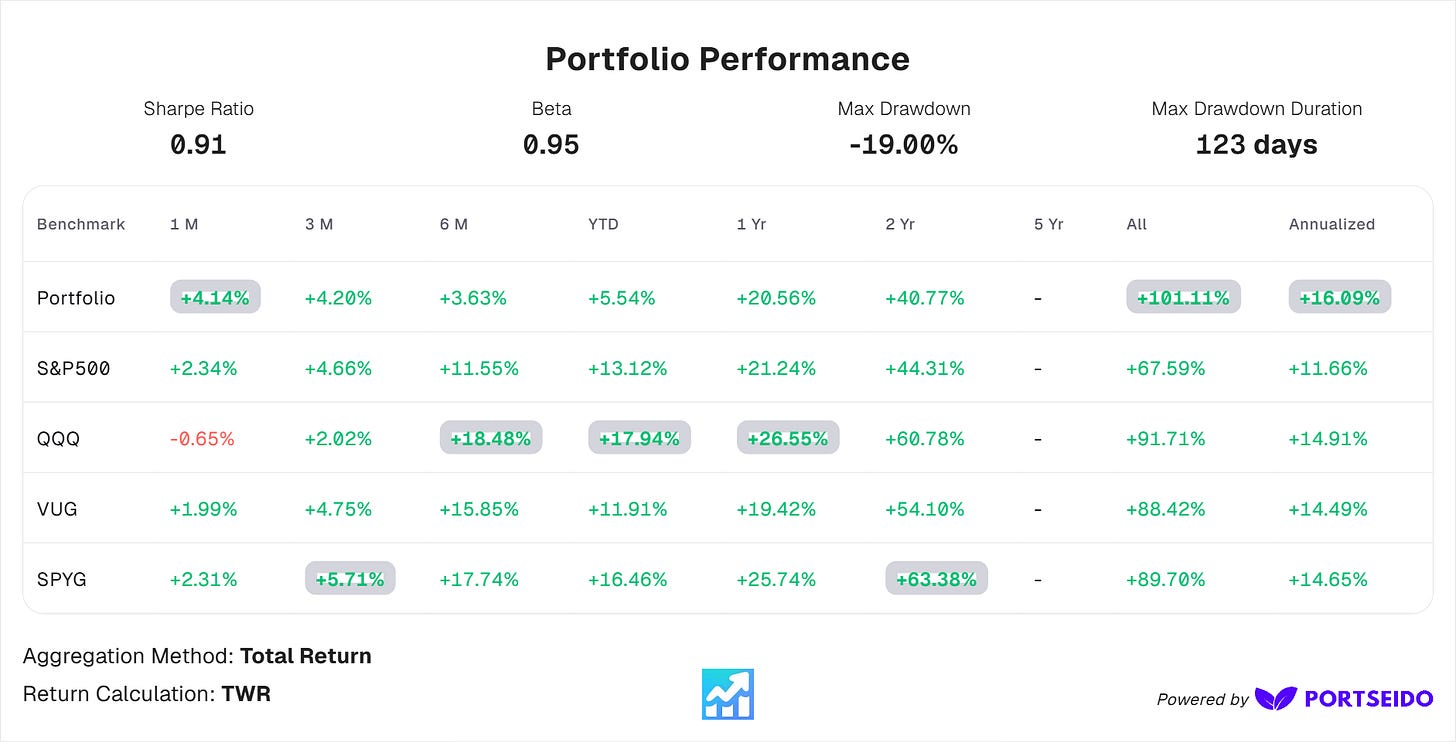This screenshot has height=742, width=1456.
Task: Click the Portseido leaf logo
Action: (x=1276, y=698)
